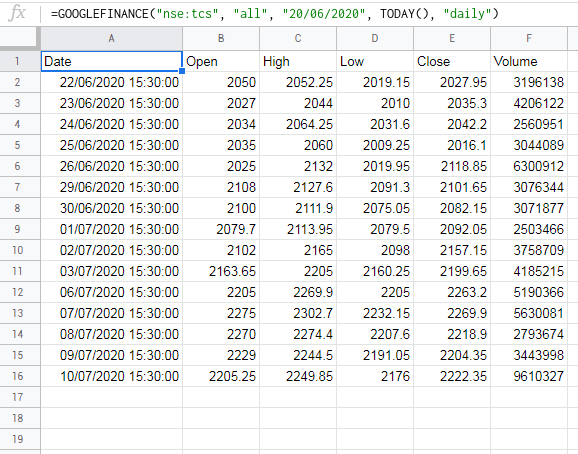Click the 'Low' header cell
This screenshot has width=578, height=454.
375,61
